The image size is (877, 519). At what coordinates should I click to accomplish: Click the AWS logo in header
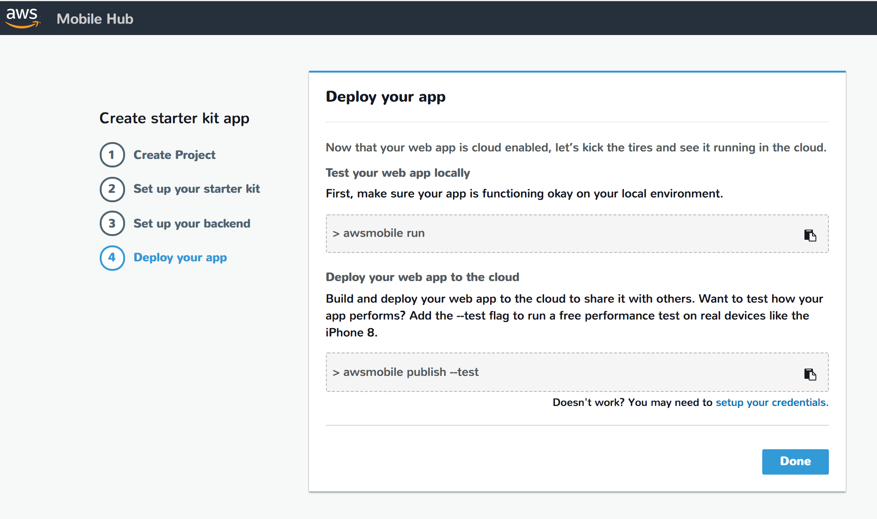[22, 18]
